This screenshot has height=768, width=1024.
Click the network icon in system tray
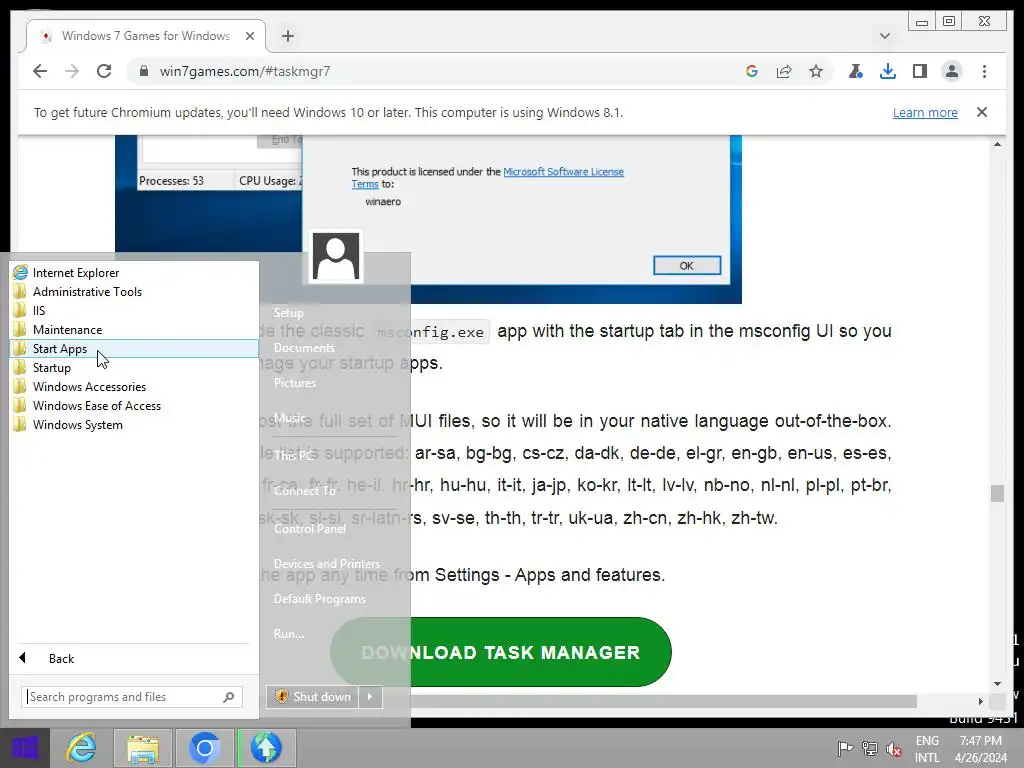tap(870, 748)
